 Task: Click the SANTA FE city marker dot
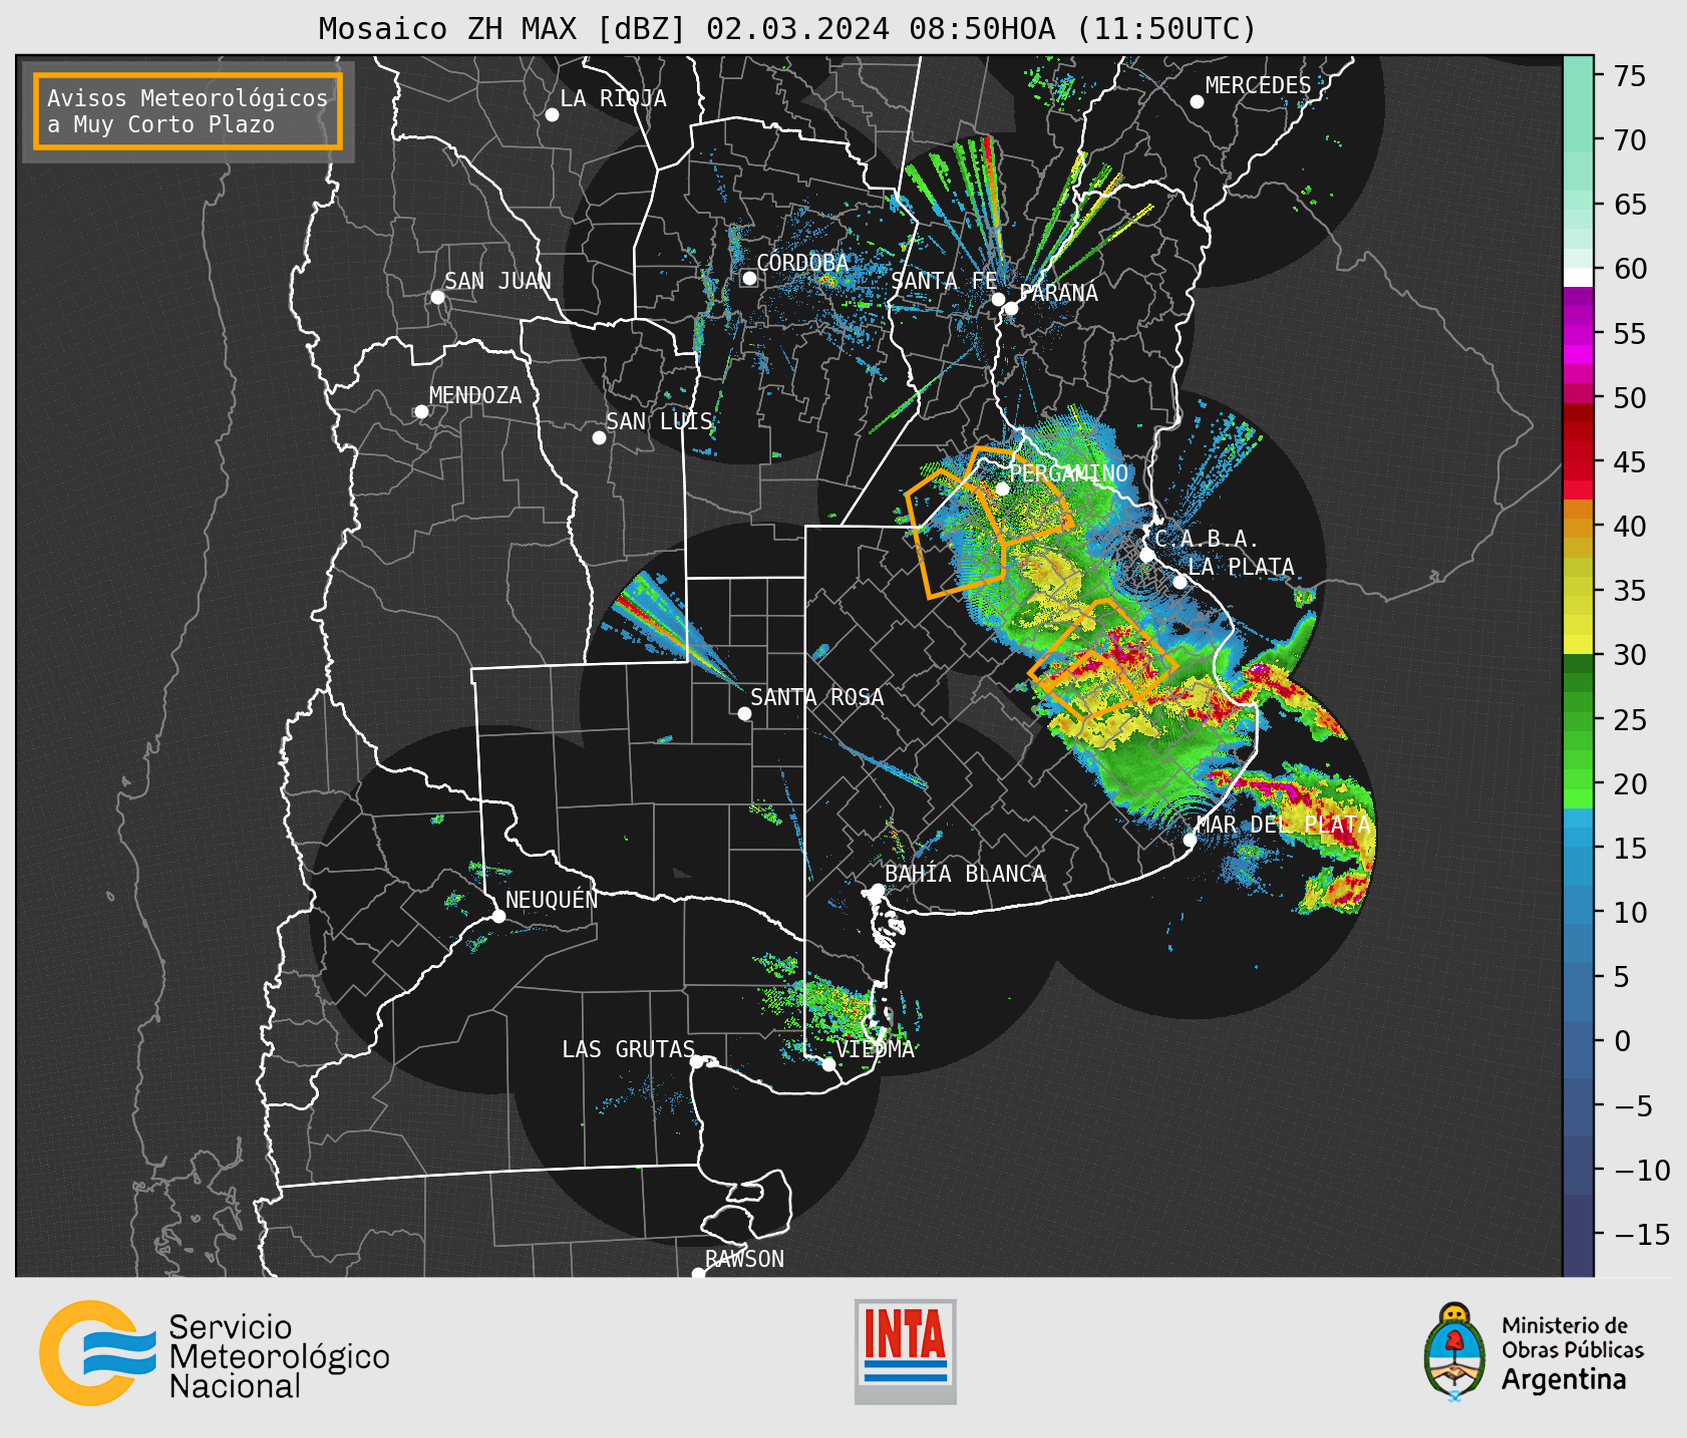click(x=998, y=299)
